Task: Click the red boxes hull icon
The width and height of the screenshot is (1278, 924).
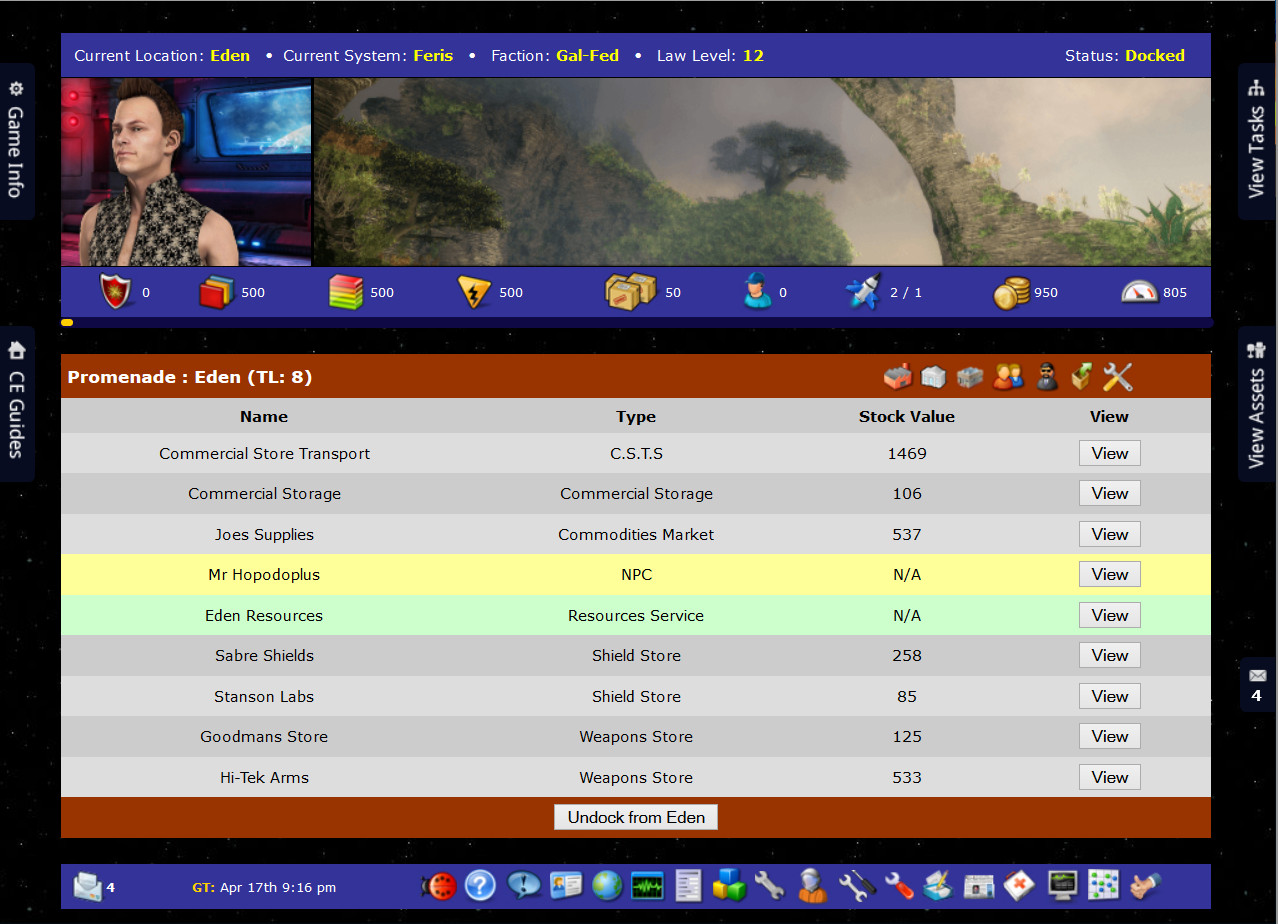Action: (215, 292)
